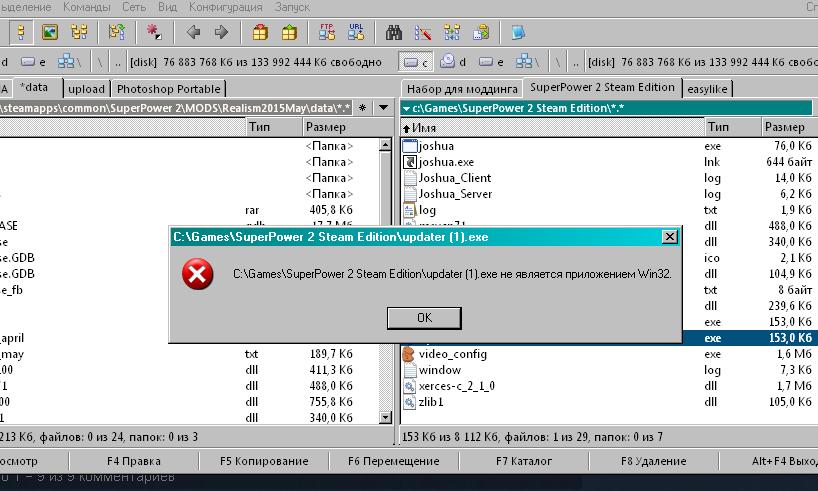Screen dimensions: 818x491
Task: Switch to Photoshop Portable tab
Action: click(169, 89)
